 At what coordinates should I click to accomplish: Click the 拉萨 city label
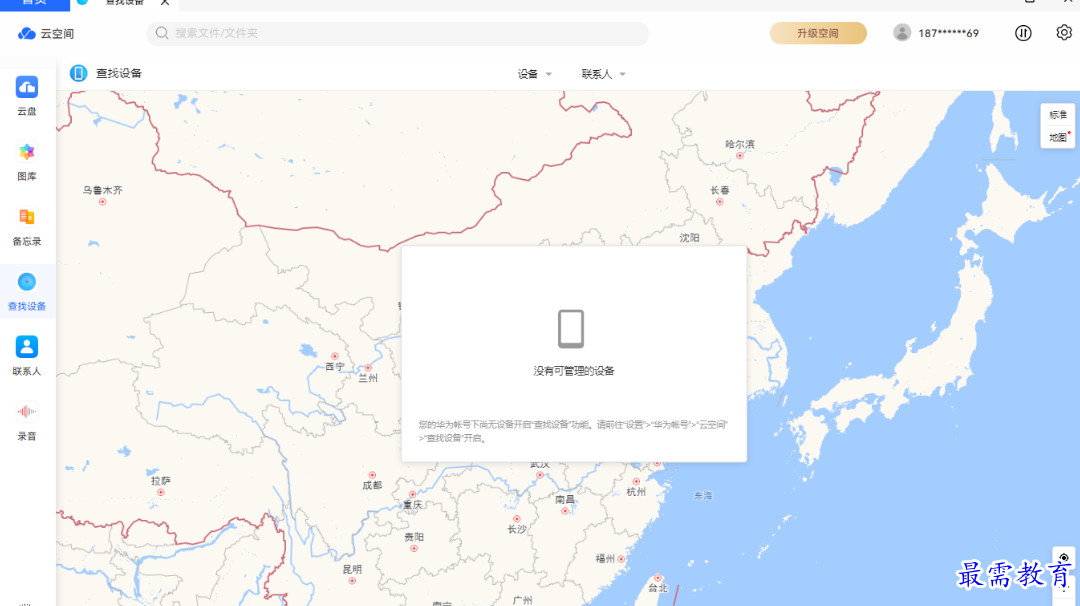click(160, 481)
